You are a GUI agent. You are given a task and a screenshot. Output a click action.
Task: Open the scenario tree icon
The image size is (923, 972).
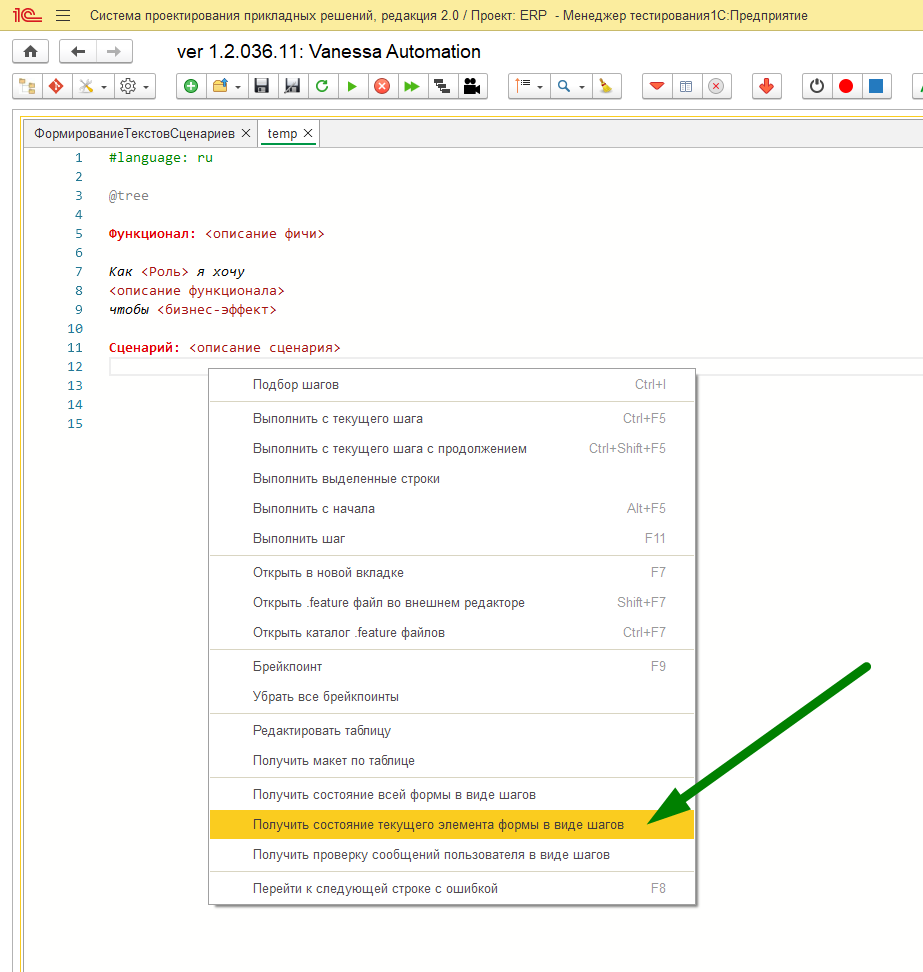[x=27, y=86]
